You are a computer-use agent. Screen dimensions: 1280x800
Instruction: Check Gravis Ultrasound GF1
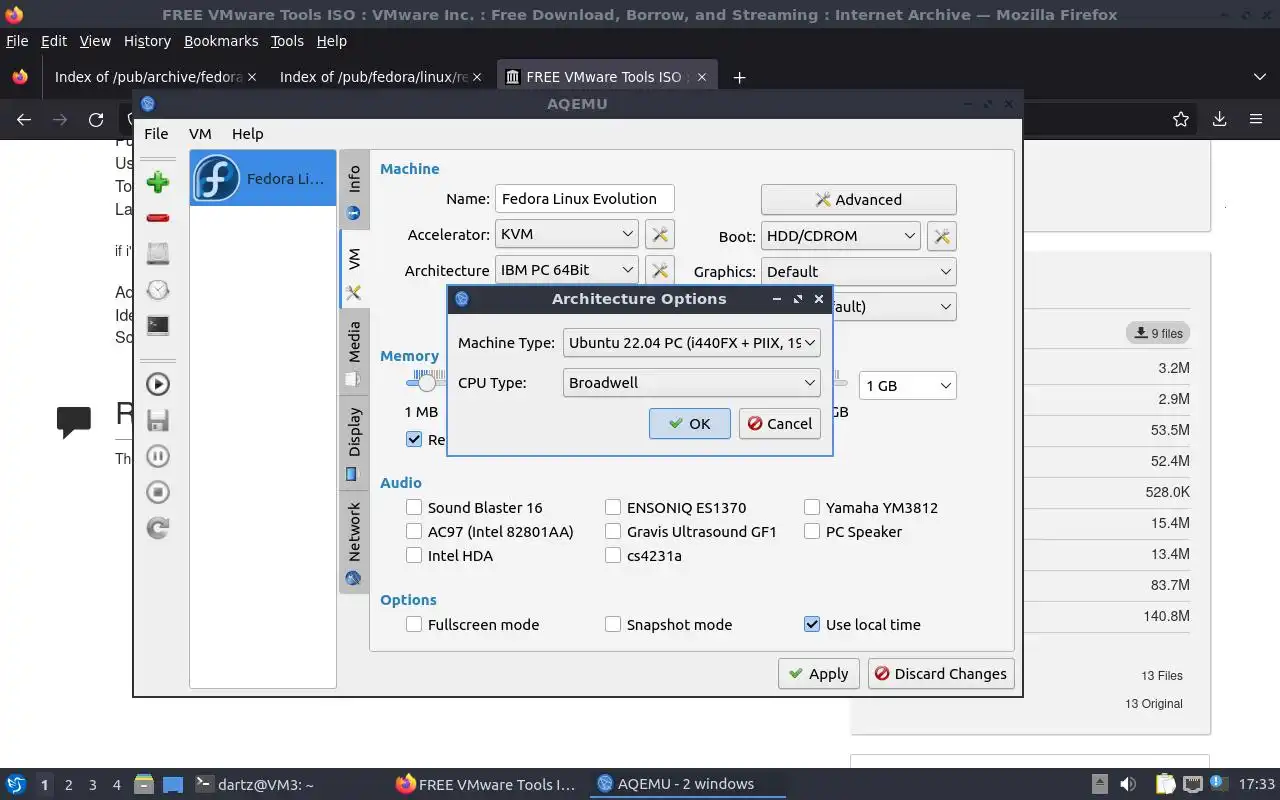(613, 531)
